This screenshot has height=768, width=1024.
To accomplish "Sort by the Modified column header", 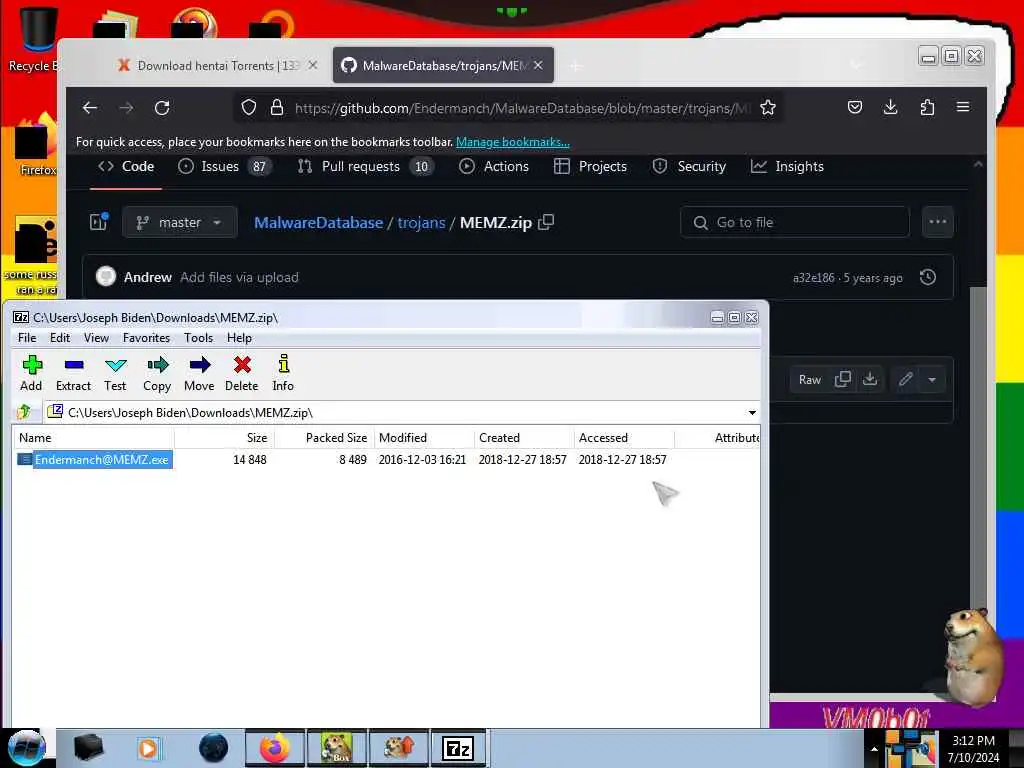I will (x=424, y=438).
